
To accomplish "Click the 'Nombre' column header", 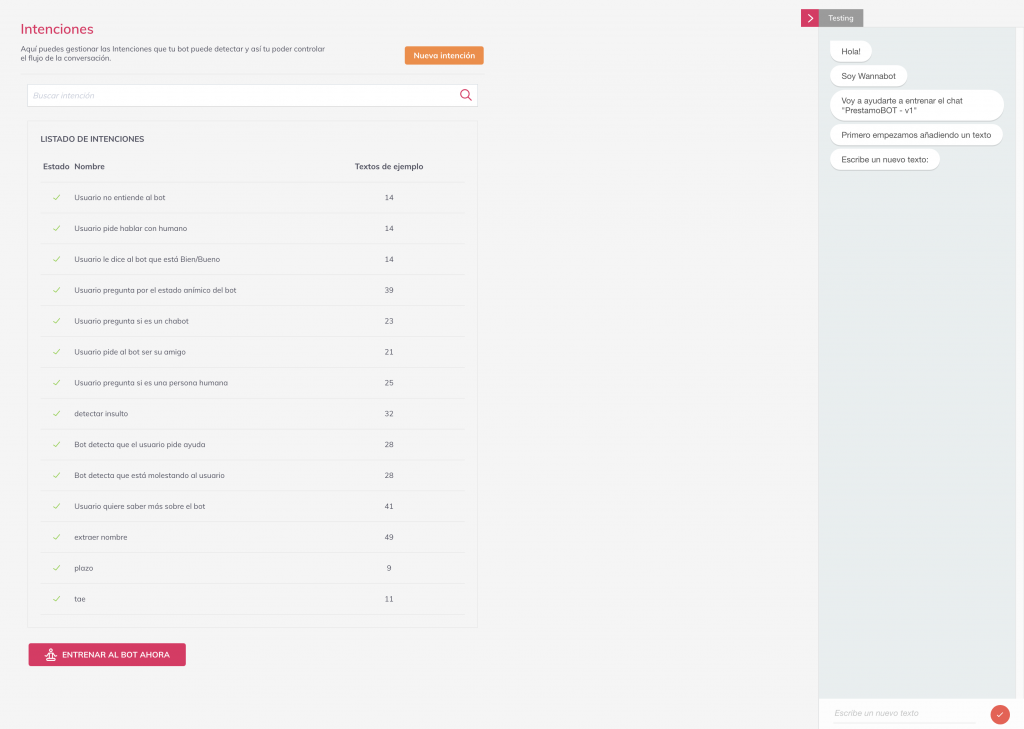I will pos(89,166).
